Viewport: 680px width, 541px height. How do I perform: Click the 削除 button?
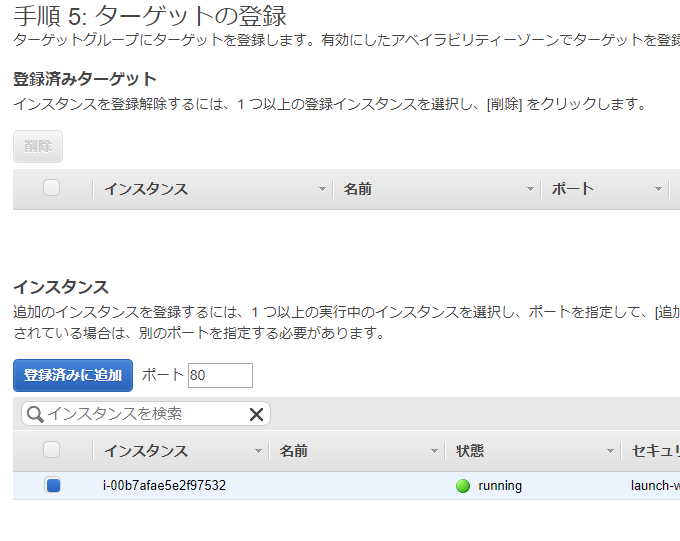(x=38, y=146)
